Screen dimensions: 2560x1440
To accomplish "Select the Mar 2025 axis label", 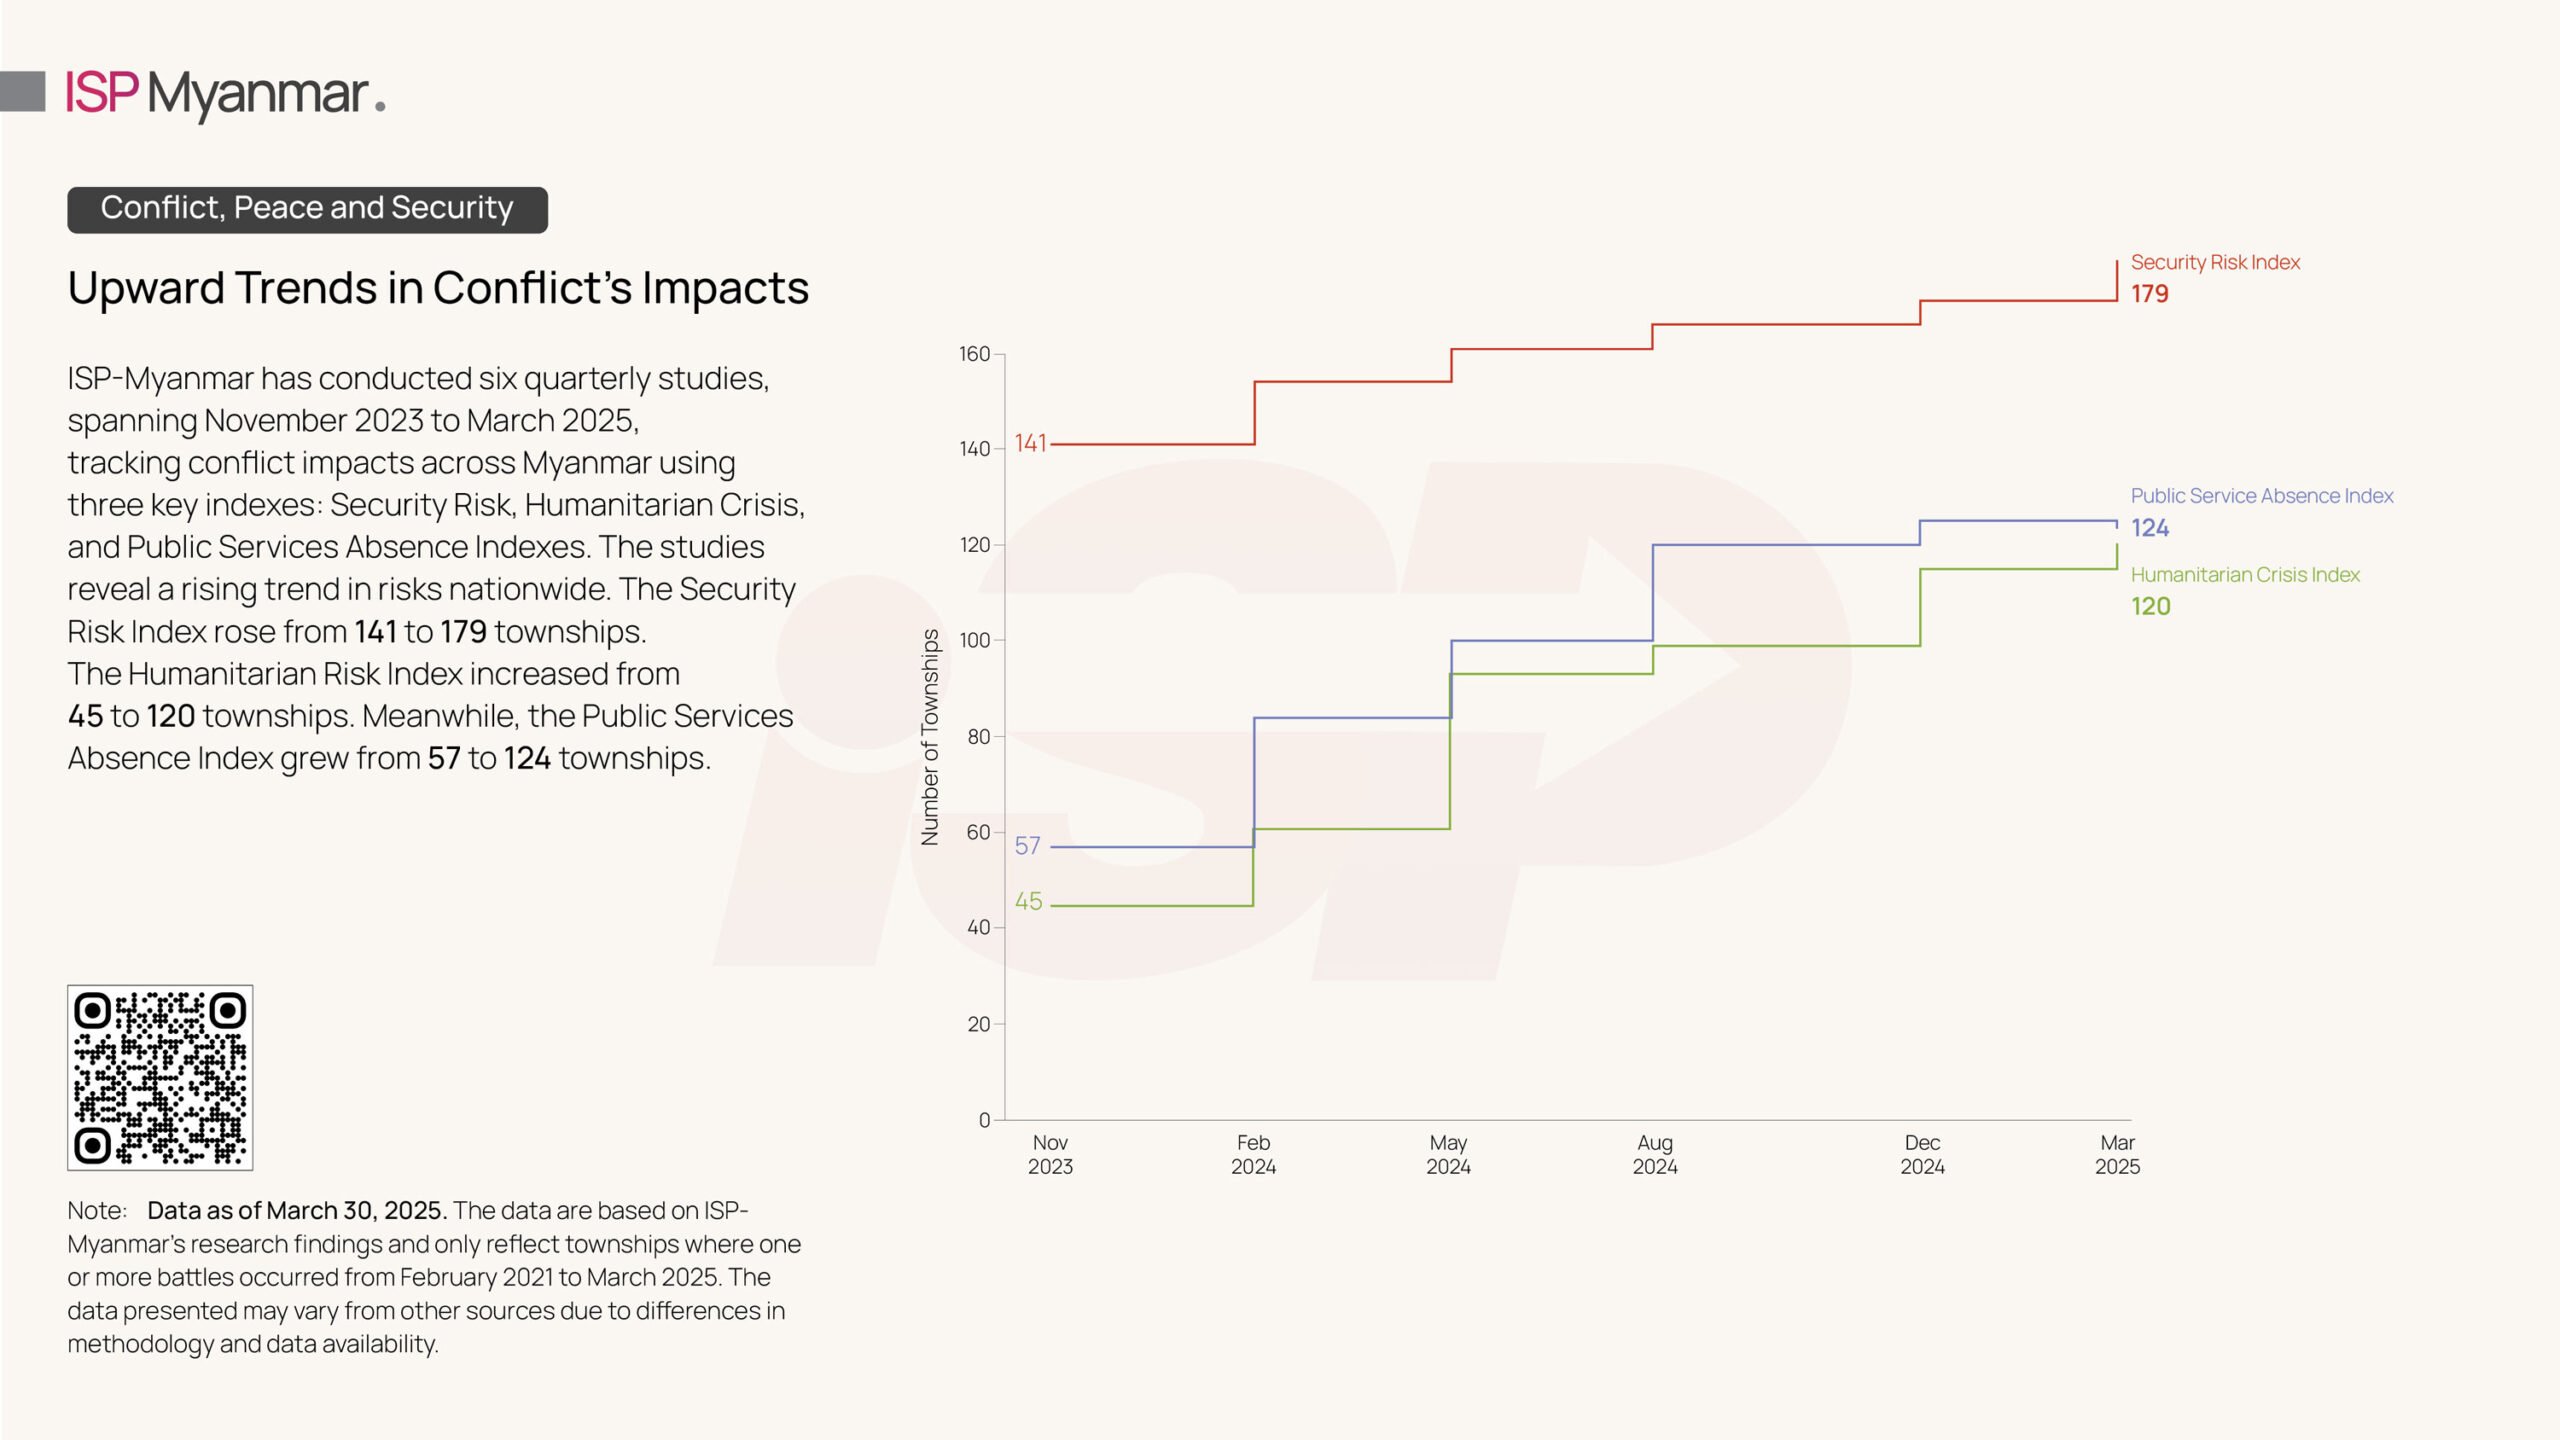I will click(x=2117, y=1154).
